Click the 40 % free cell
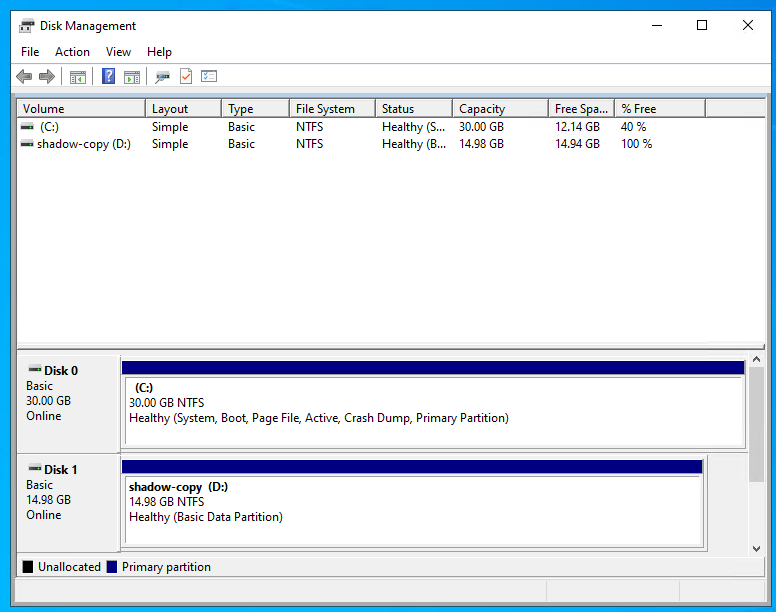The width and height of the screenshot is (776, 612). point(633,127)
